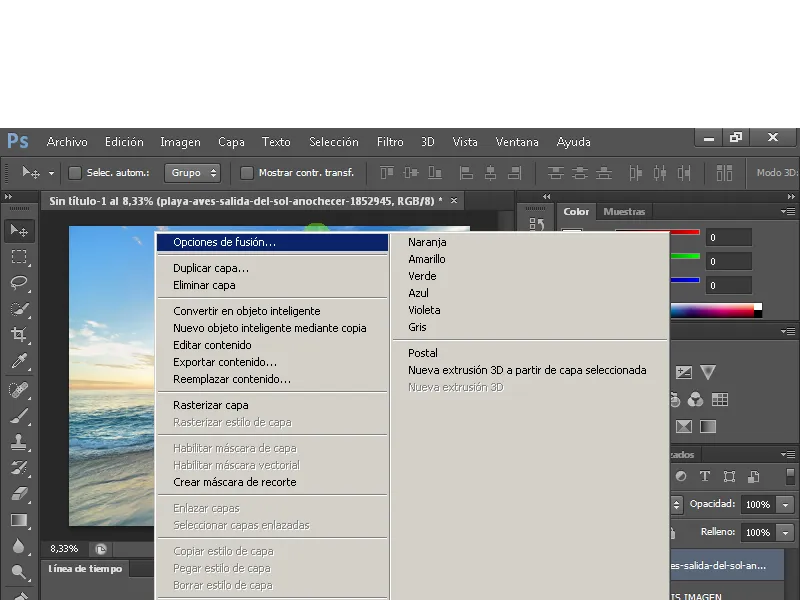Viewport: 800px width, 600px height.
Task: Close the Sin título-1 document tab
Action: click(x=454, y=201)
